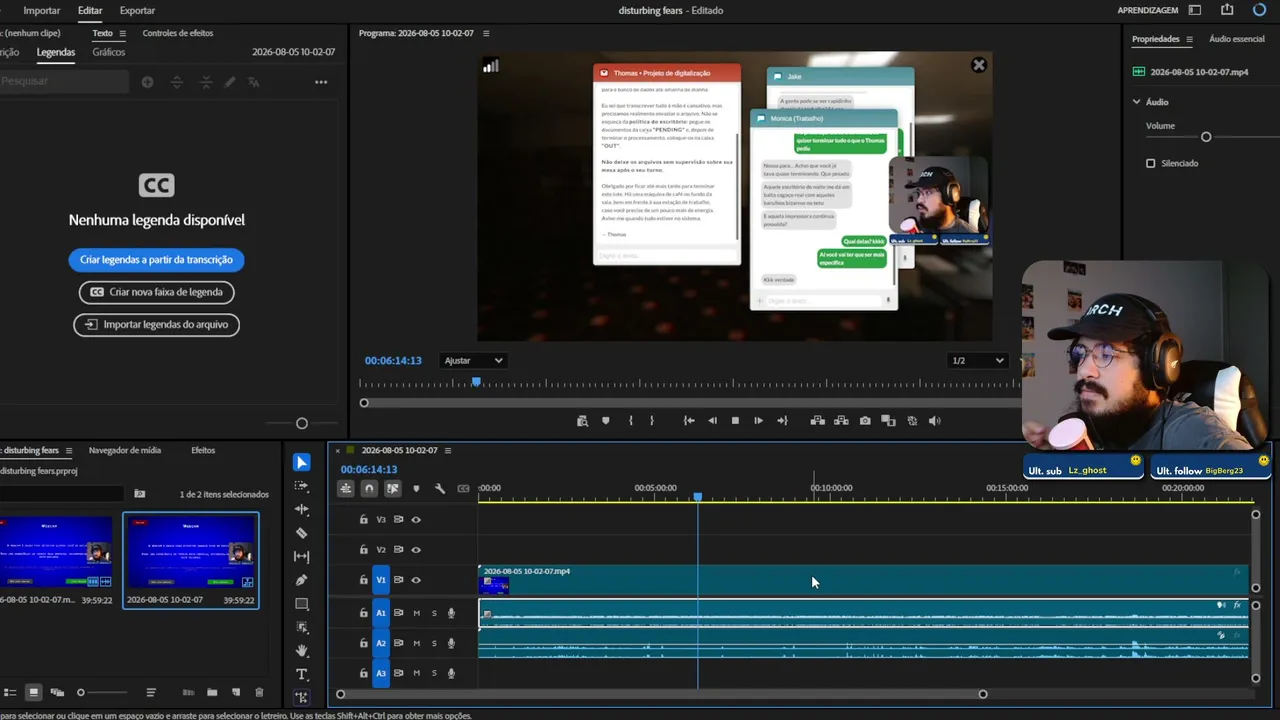1280x720 pixels.
Task: Click Importar legendas do arquivo
Action: (157, 324)
